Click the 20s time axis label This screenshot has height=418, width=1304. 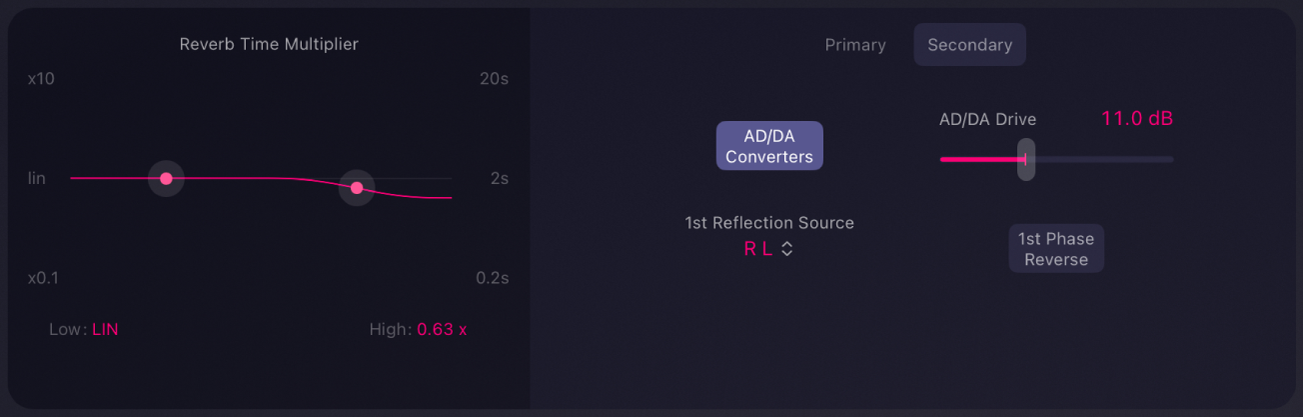pyautogui.click(x=494, y=78)
